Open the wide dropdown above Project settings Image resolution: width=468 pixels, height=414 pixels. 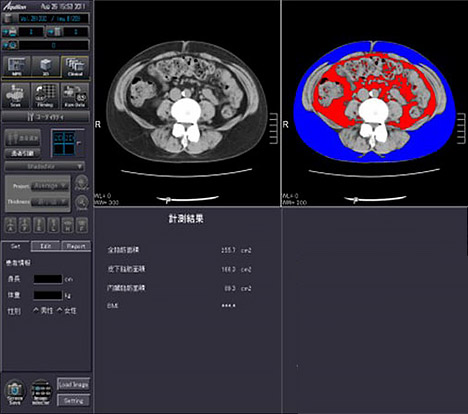45,166
